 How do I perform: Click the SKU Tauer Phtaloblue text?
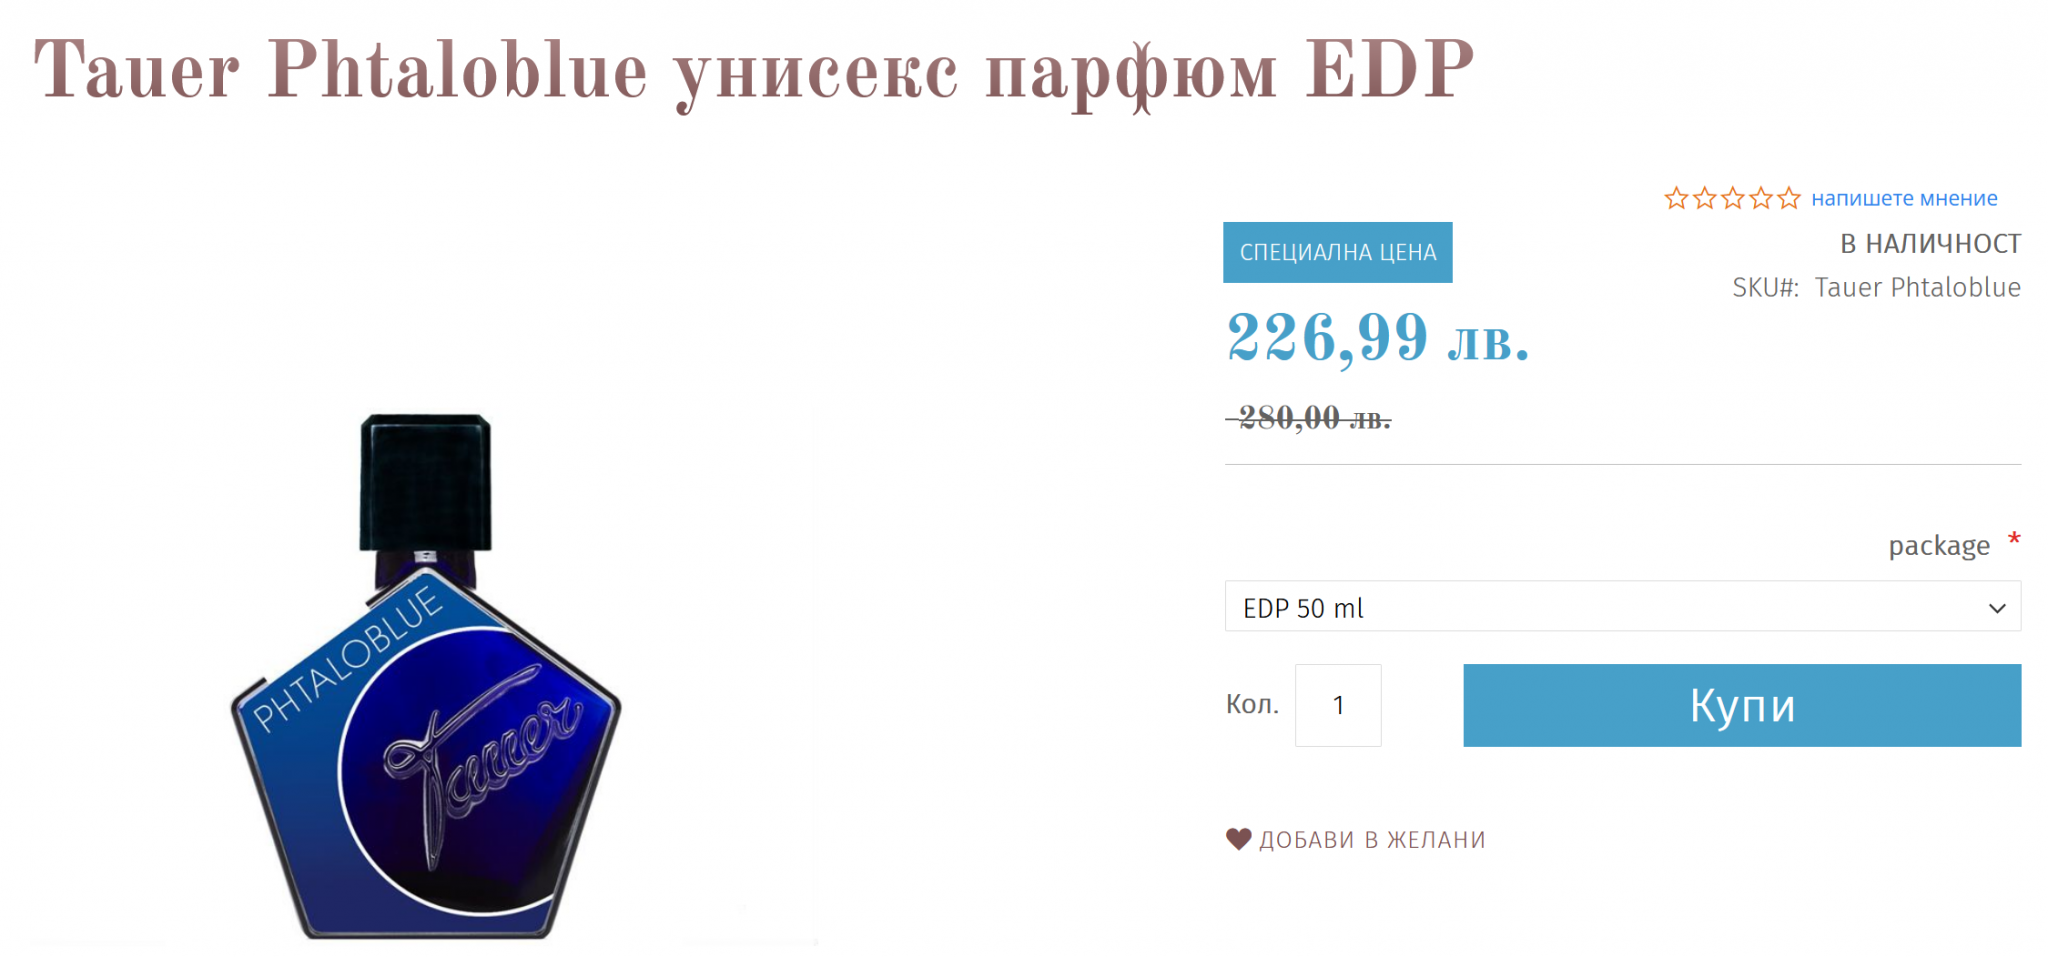pos(1876,287)
